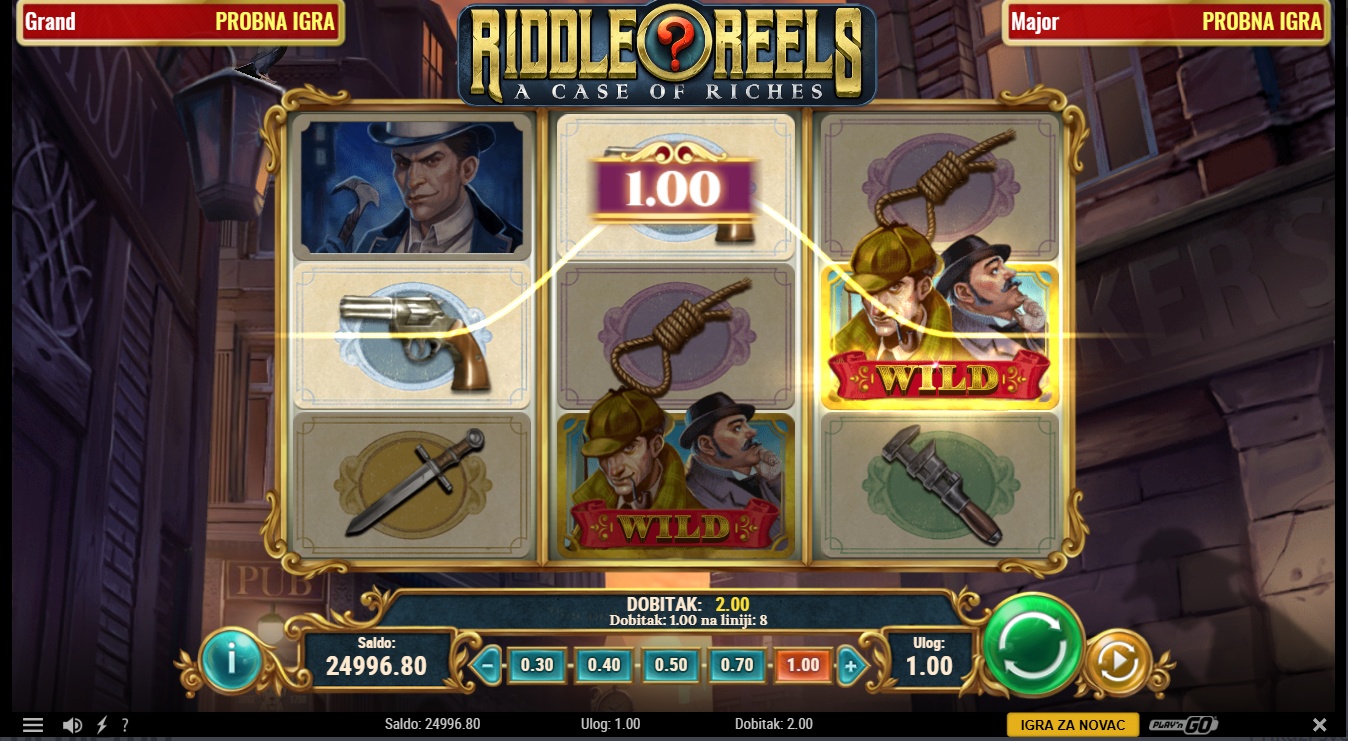This screenshot has width=1348, height=741.
Task: Start autoplay with gold play button
Action: pos(1118,662)
